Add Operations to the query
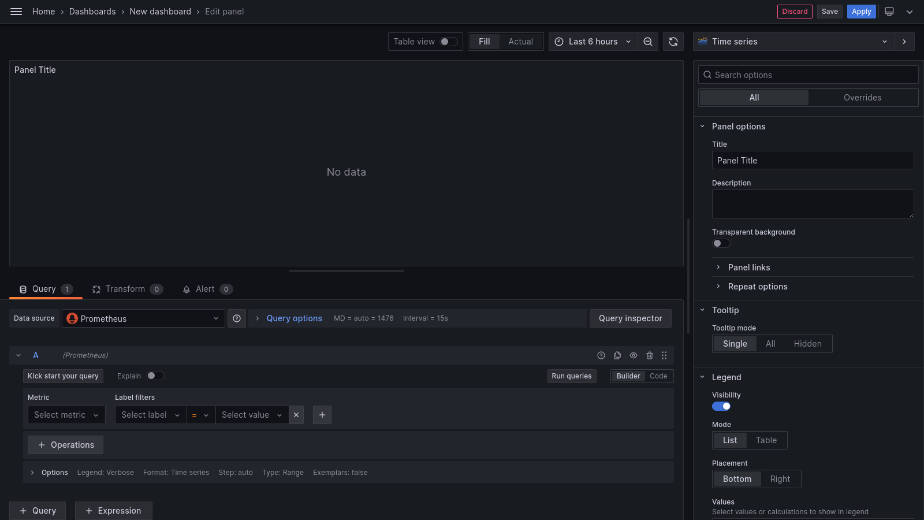 tap(65, 445)
